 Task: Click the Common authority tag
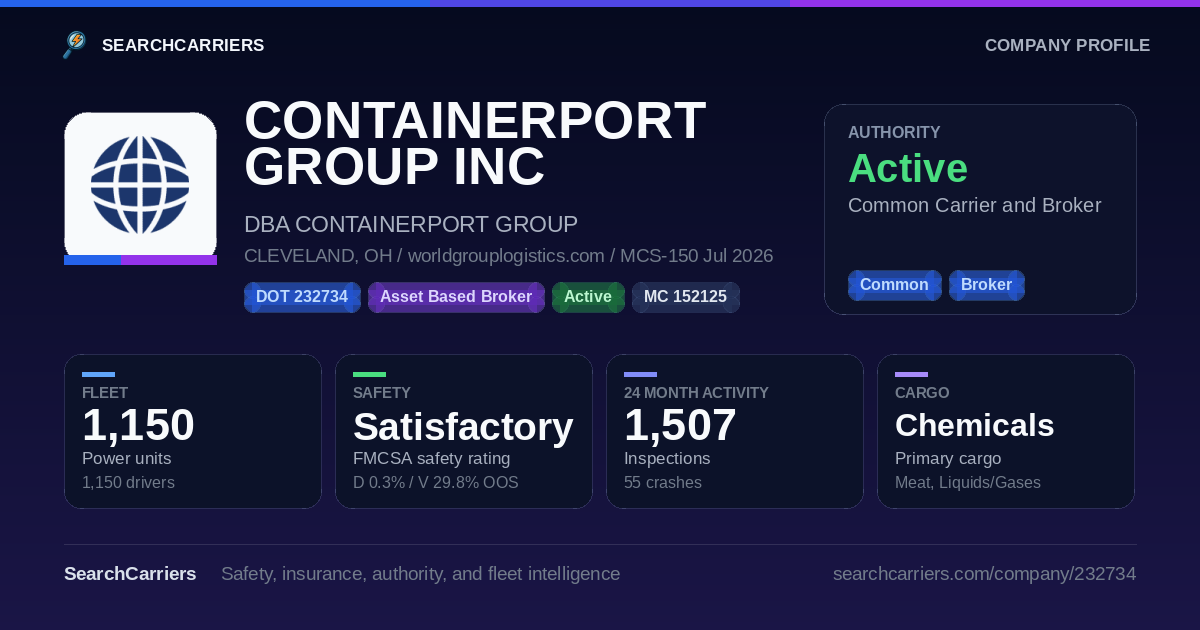click(894, 285)
